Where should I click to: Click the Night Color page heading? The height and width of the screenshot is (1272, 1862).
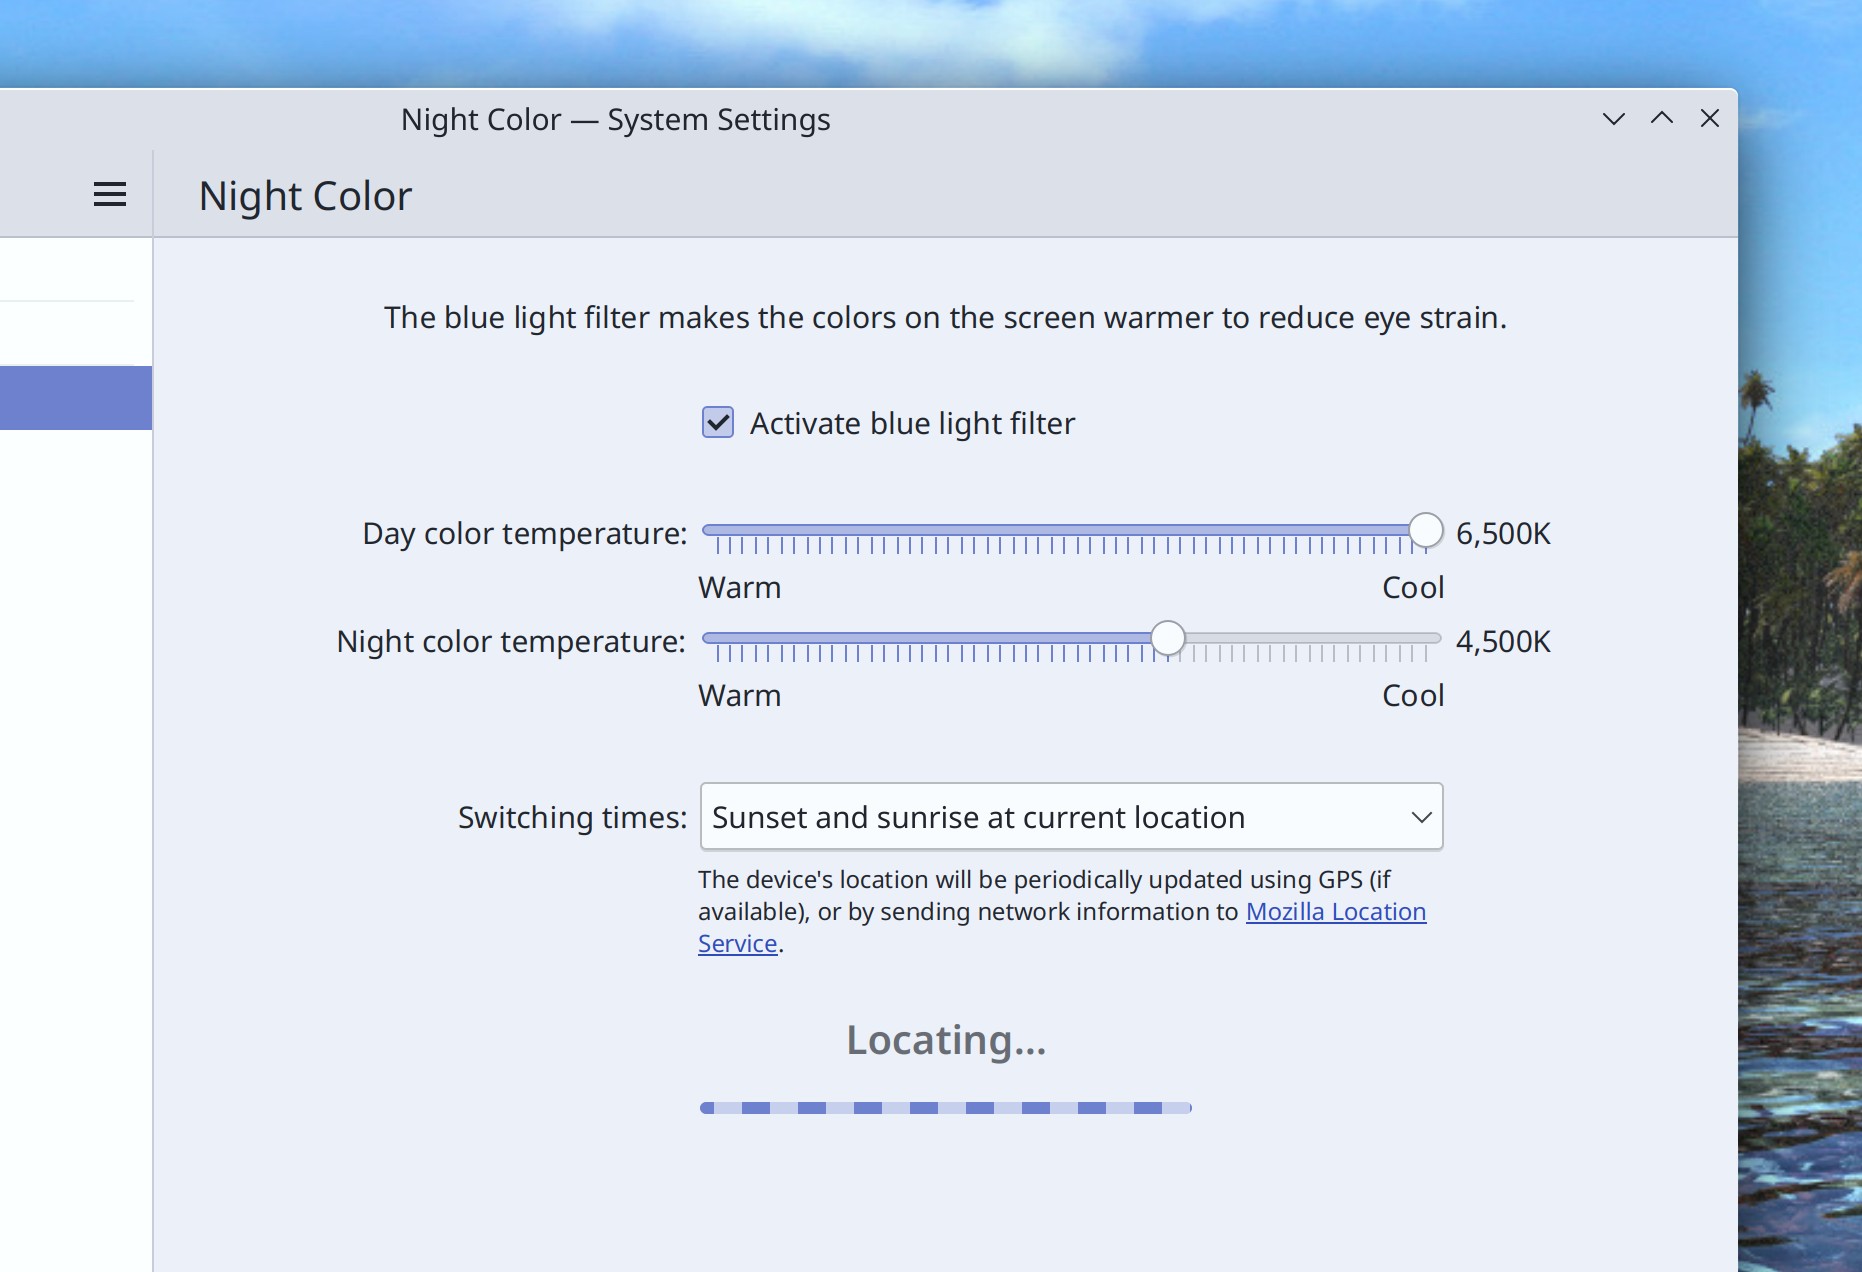coord(305,196)
